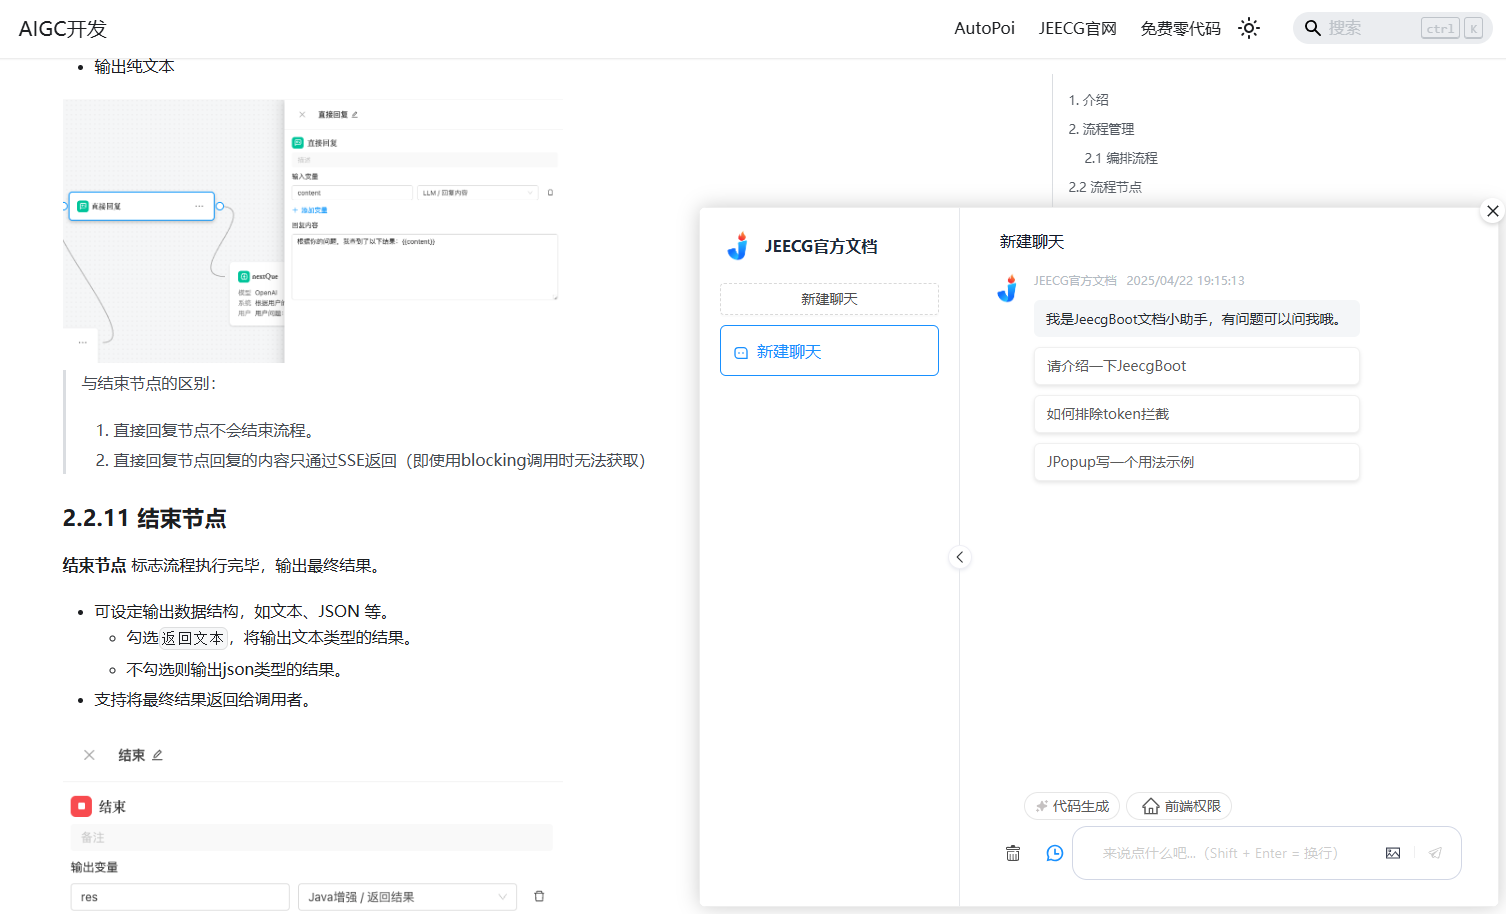Screen dimensions: 1506x914
Task: Jump to 2.1 编排流程 in the outline
Action: tap(1121, 158)
